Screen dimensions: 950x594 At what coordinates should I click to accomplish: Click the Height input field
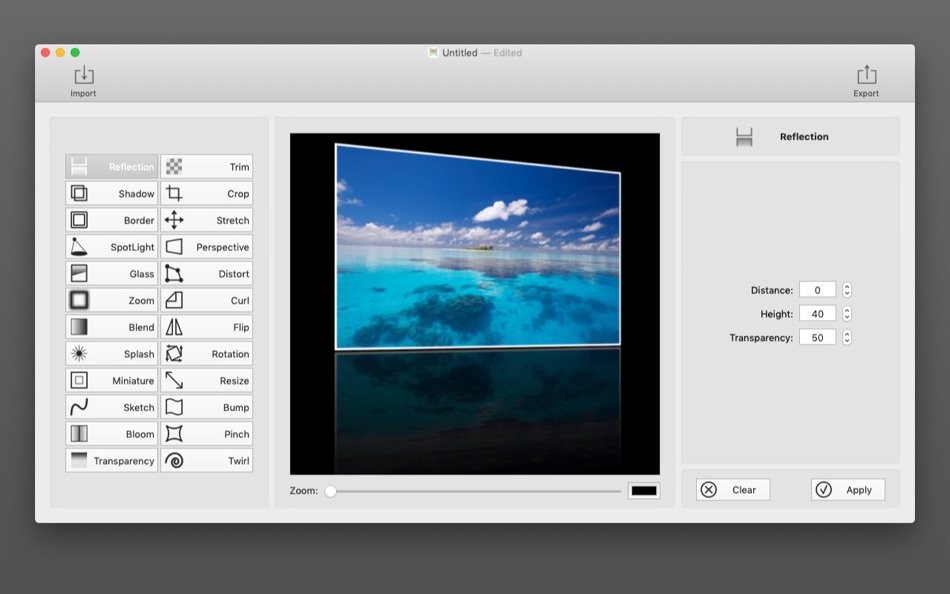(x=817, y=314)
